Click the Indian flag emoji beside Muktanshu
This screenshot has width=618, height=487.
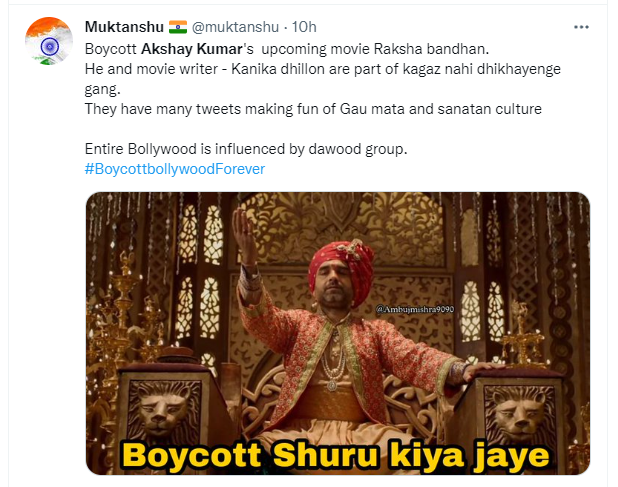pyautogui.click(x=178, y=27)
